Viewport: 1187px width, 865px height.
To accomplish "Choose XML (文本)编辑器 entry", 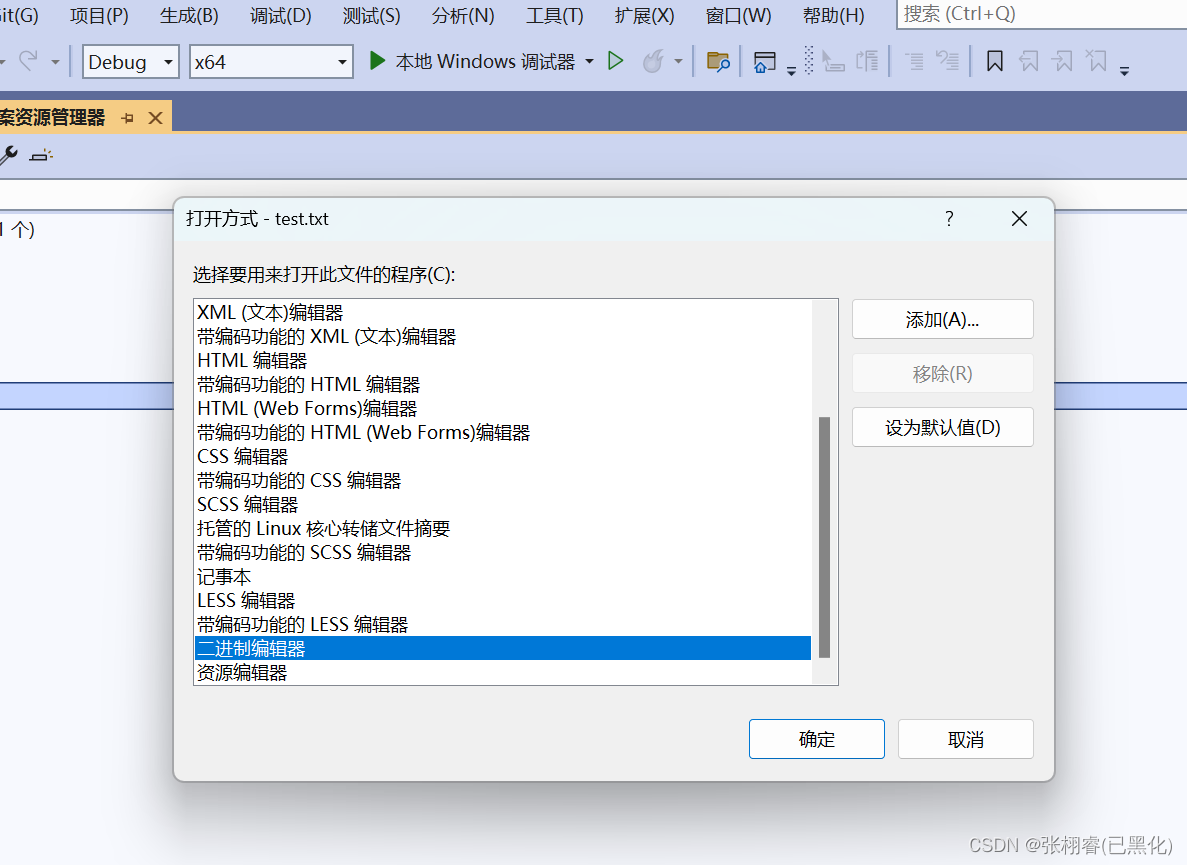I will (x=270, y=312).
